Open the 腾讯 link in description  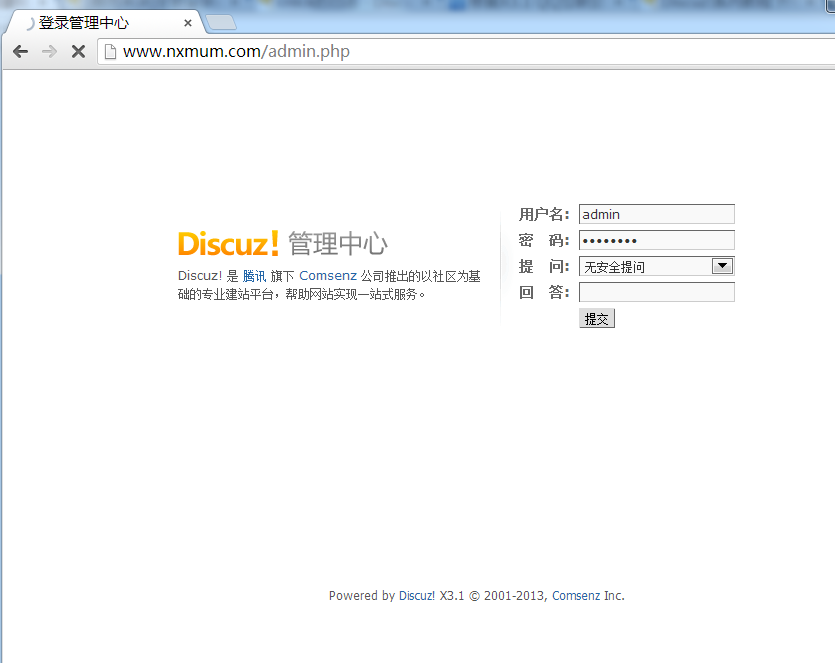254,276
